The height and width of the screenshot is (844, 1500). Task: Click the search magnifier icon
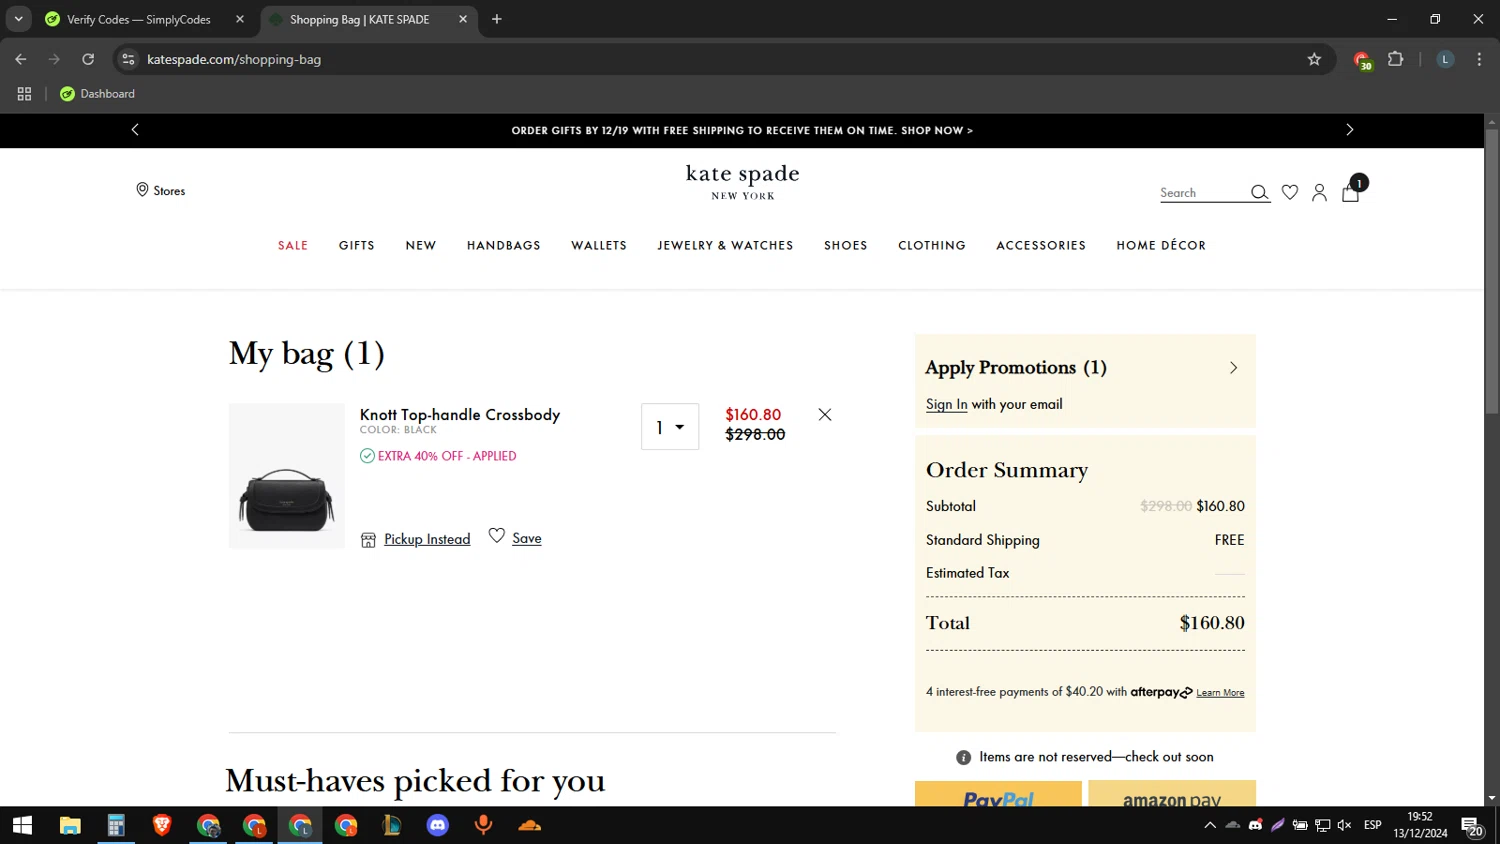tap(1259, 192)
